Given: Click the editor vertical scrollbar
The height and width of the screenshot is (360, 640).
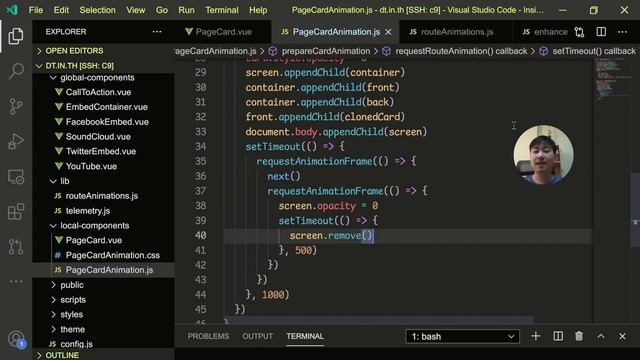Looking at the screenshot, I should 635,210.
